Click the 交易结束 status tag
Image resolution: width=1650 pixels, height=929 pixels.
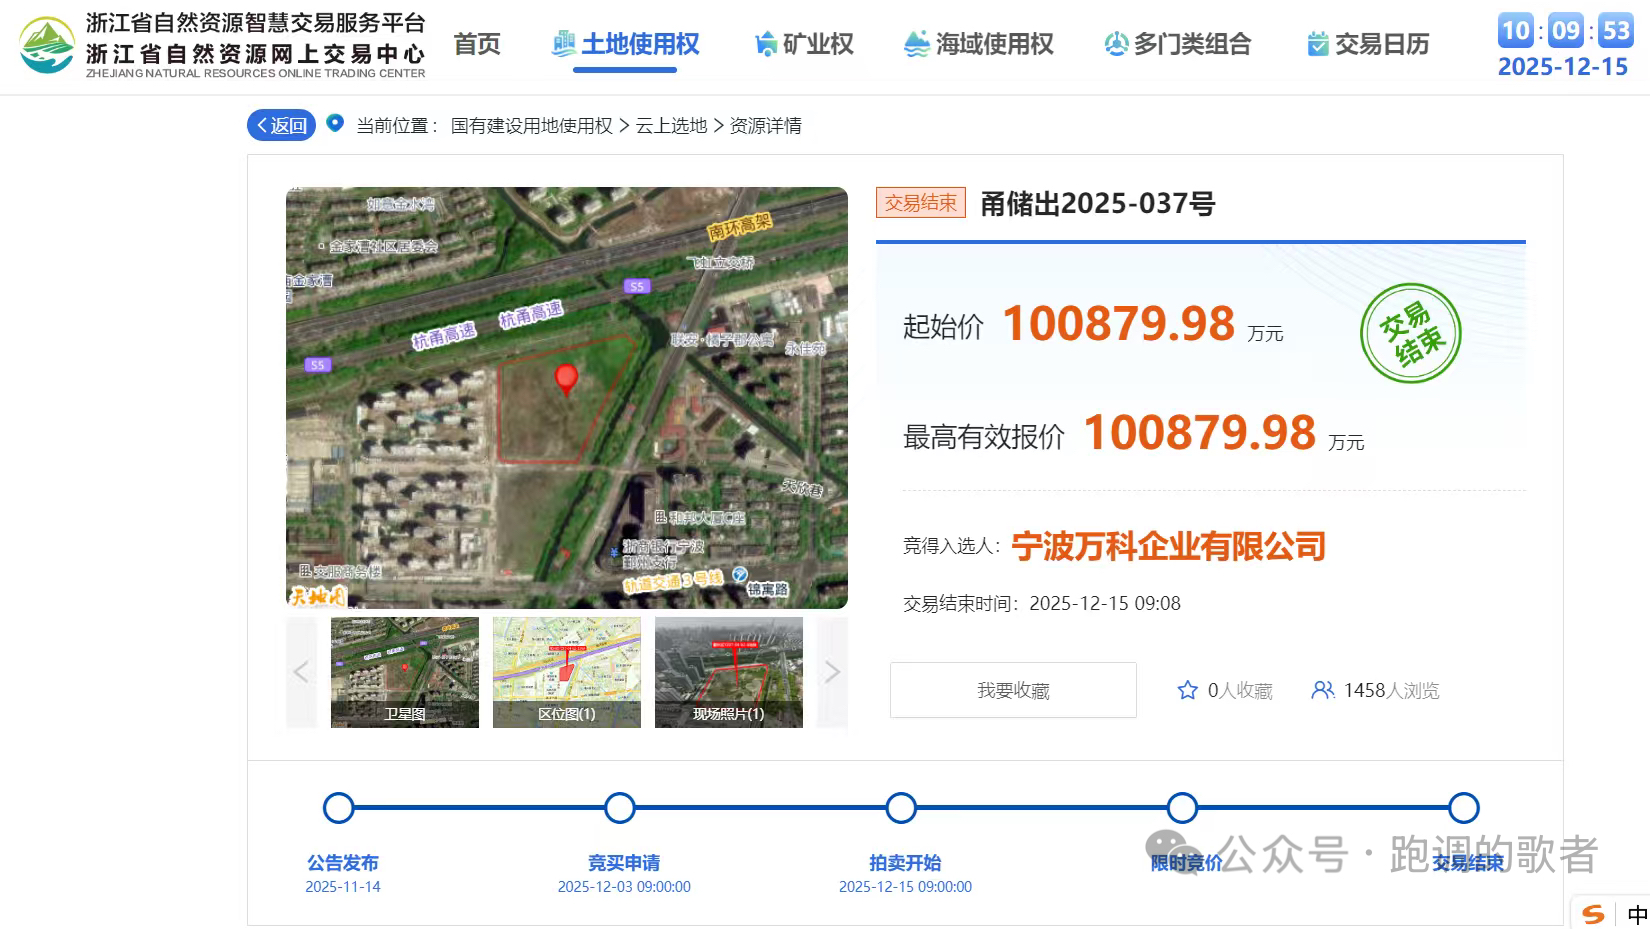coord(921,203)
